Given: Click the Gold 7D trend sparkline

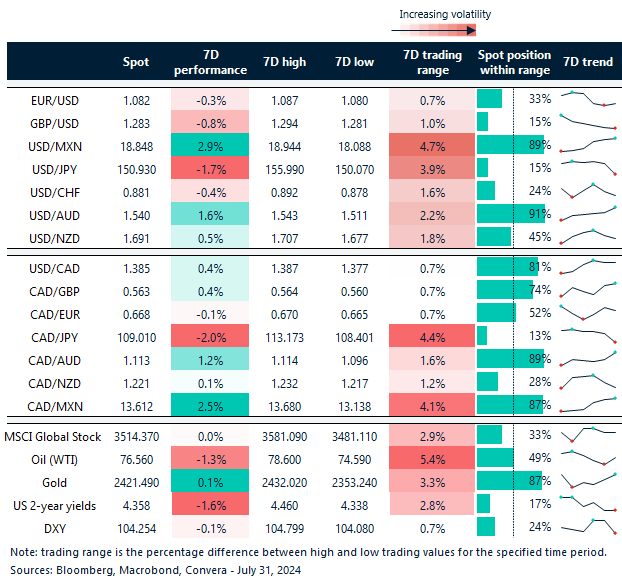Looking at the screenshot, I should (588, 482).
